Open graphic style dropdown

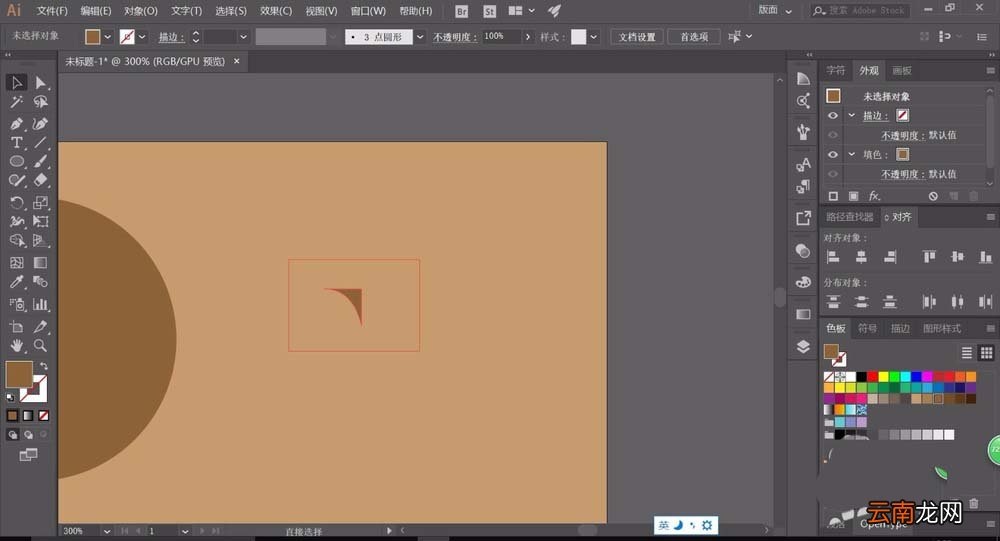(x=594, y=37)
